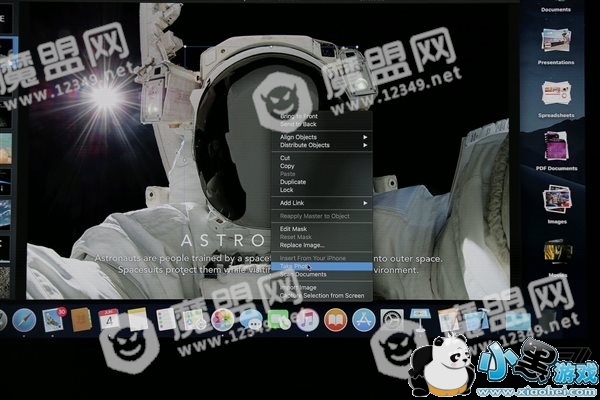
Task: Open the Presentations stack on desktop
Action: click(x=556, y=46)
